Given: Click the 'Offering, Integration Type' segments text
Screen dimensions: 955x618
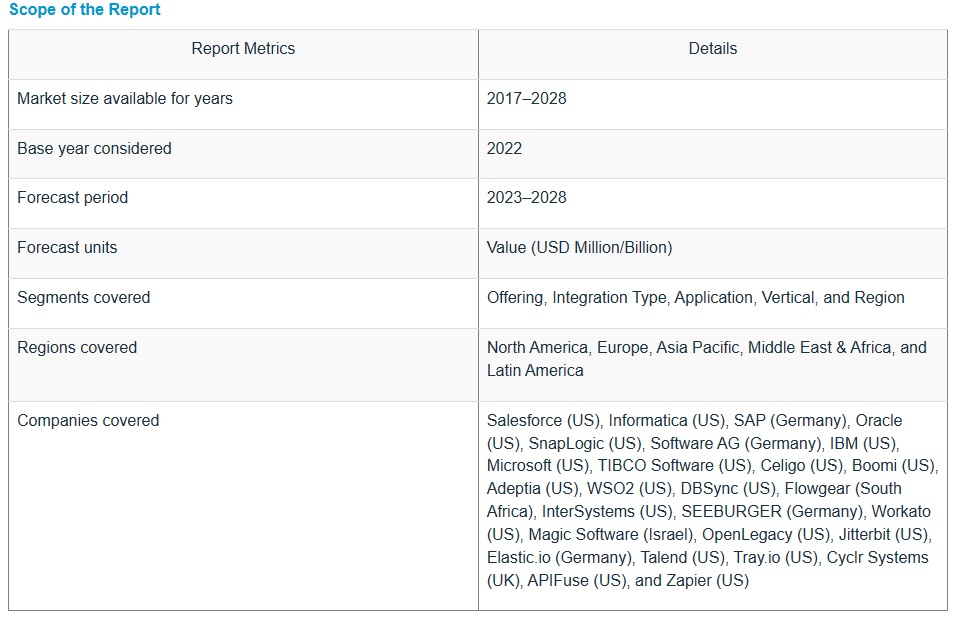Looking at the screenshot, I should pos(579,297).
